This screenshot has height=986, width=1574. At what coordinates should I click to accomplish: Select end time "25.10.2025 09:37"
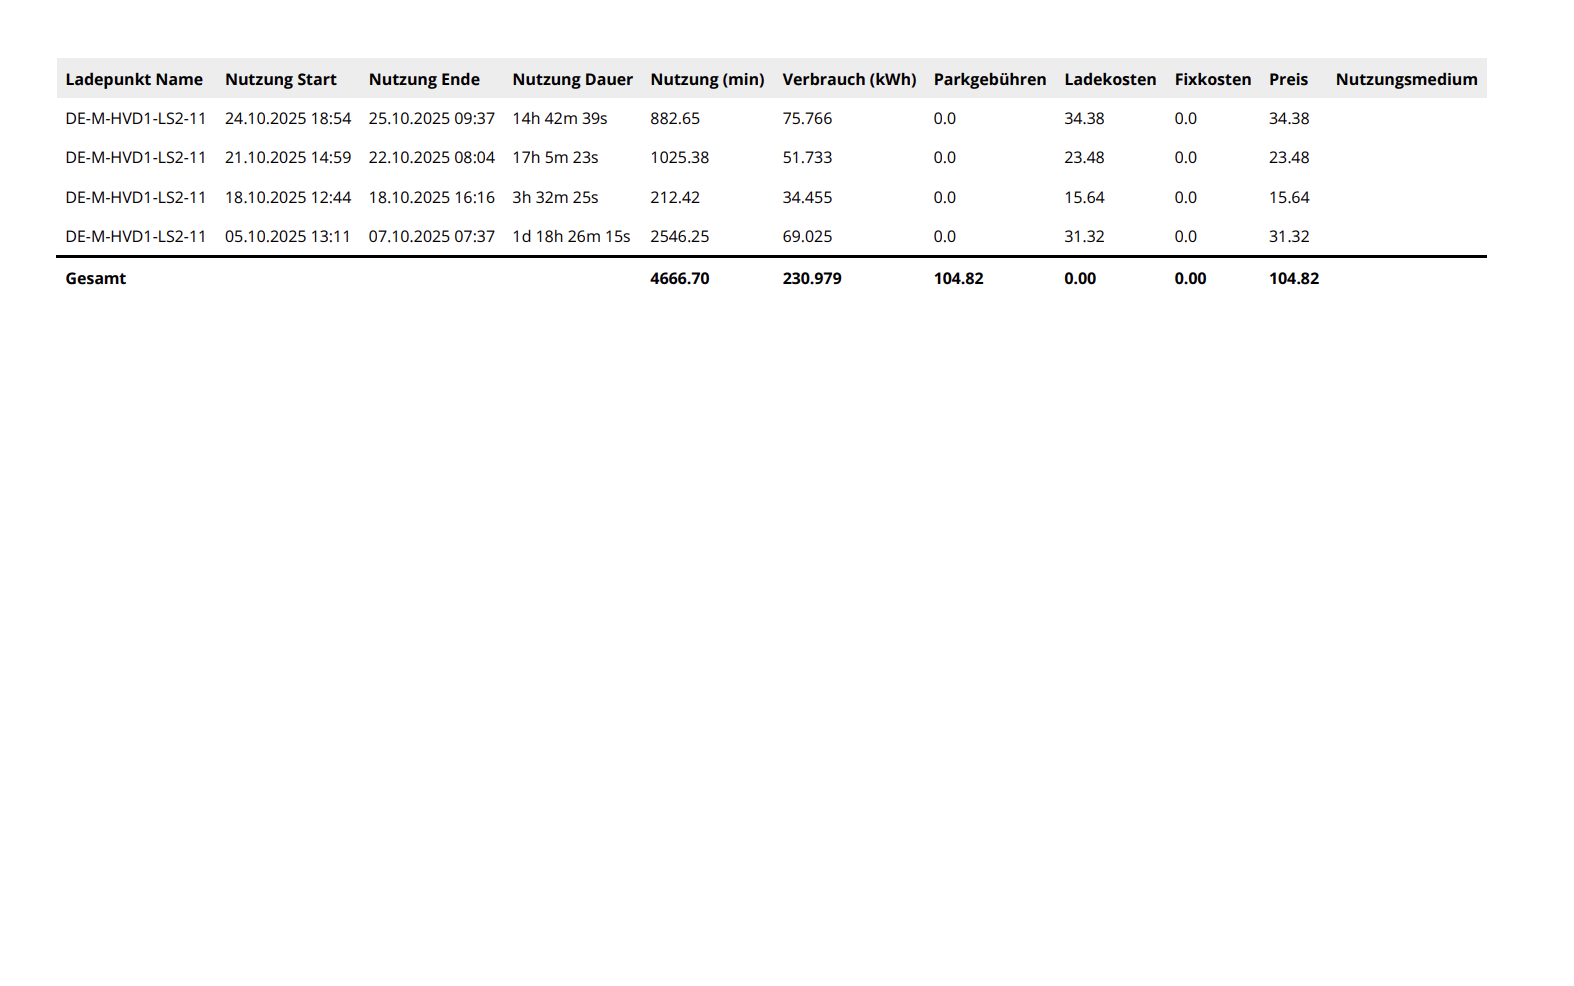pyautogui.click(x=432, y=118)
